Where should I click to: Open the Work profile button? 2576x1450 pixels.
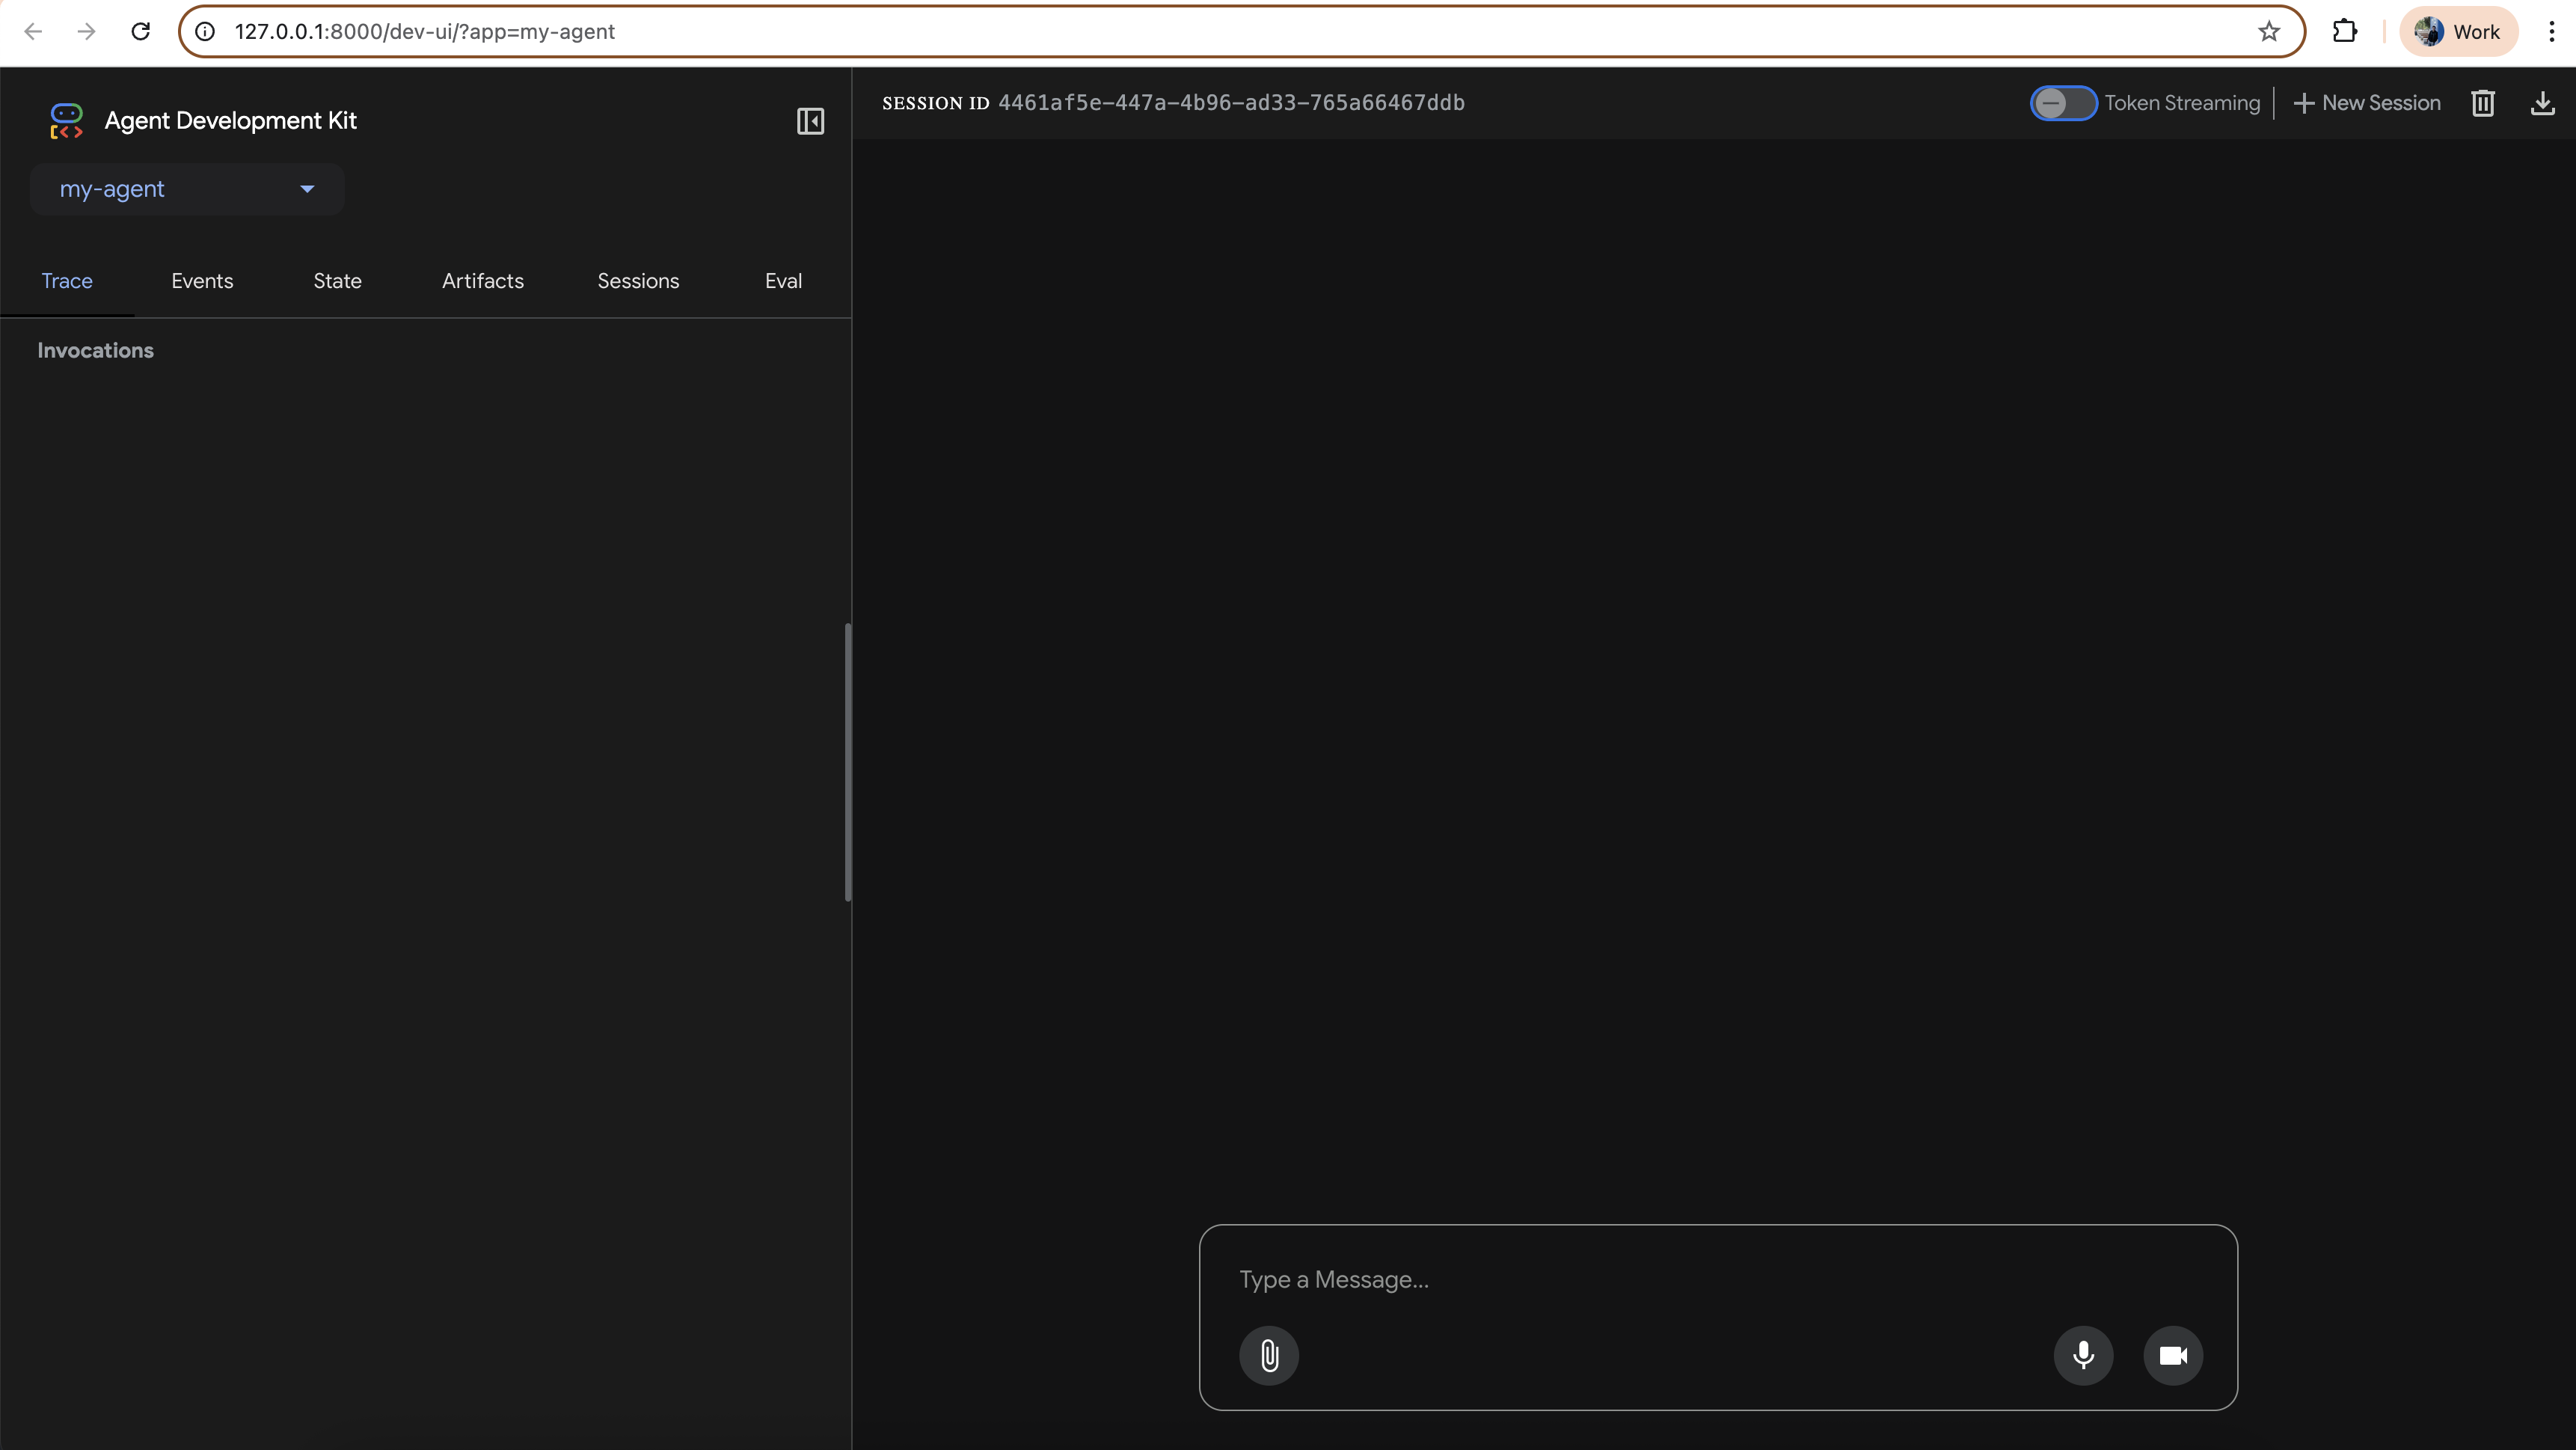click(x=2459, y=31)
